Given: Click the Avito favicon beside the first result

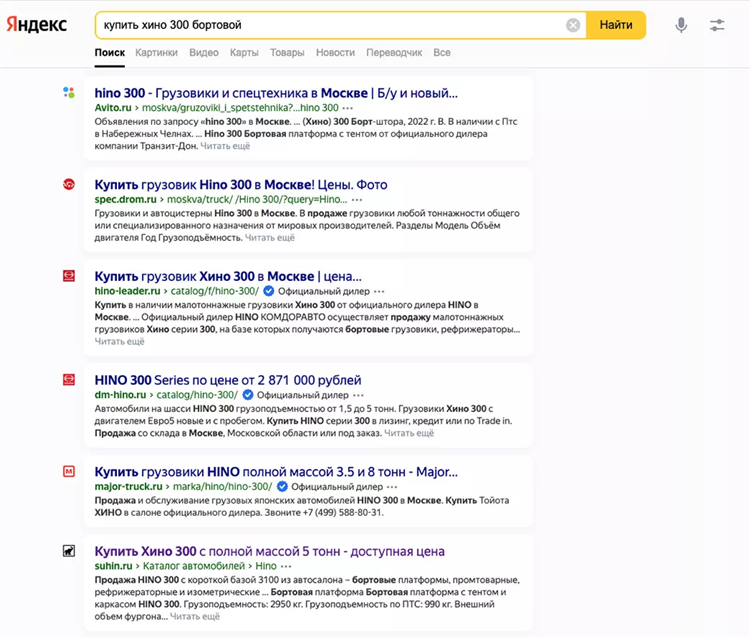Looking at the screenshot, I should pyautogui.click(x=69, y=92).
